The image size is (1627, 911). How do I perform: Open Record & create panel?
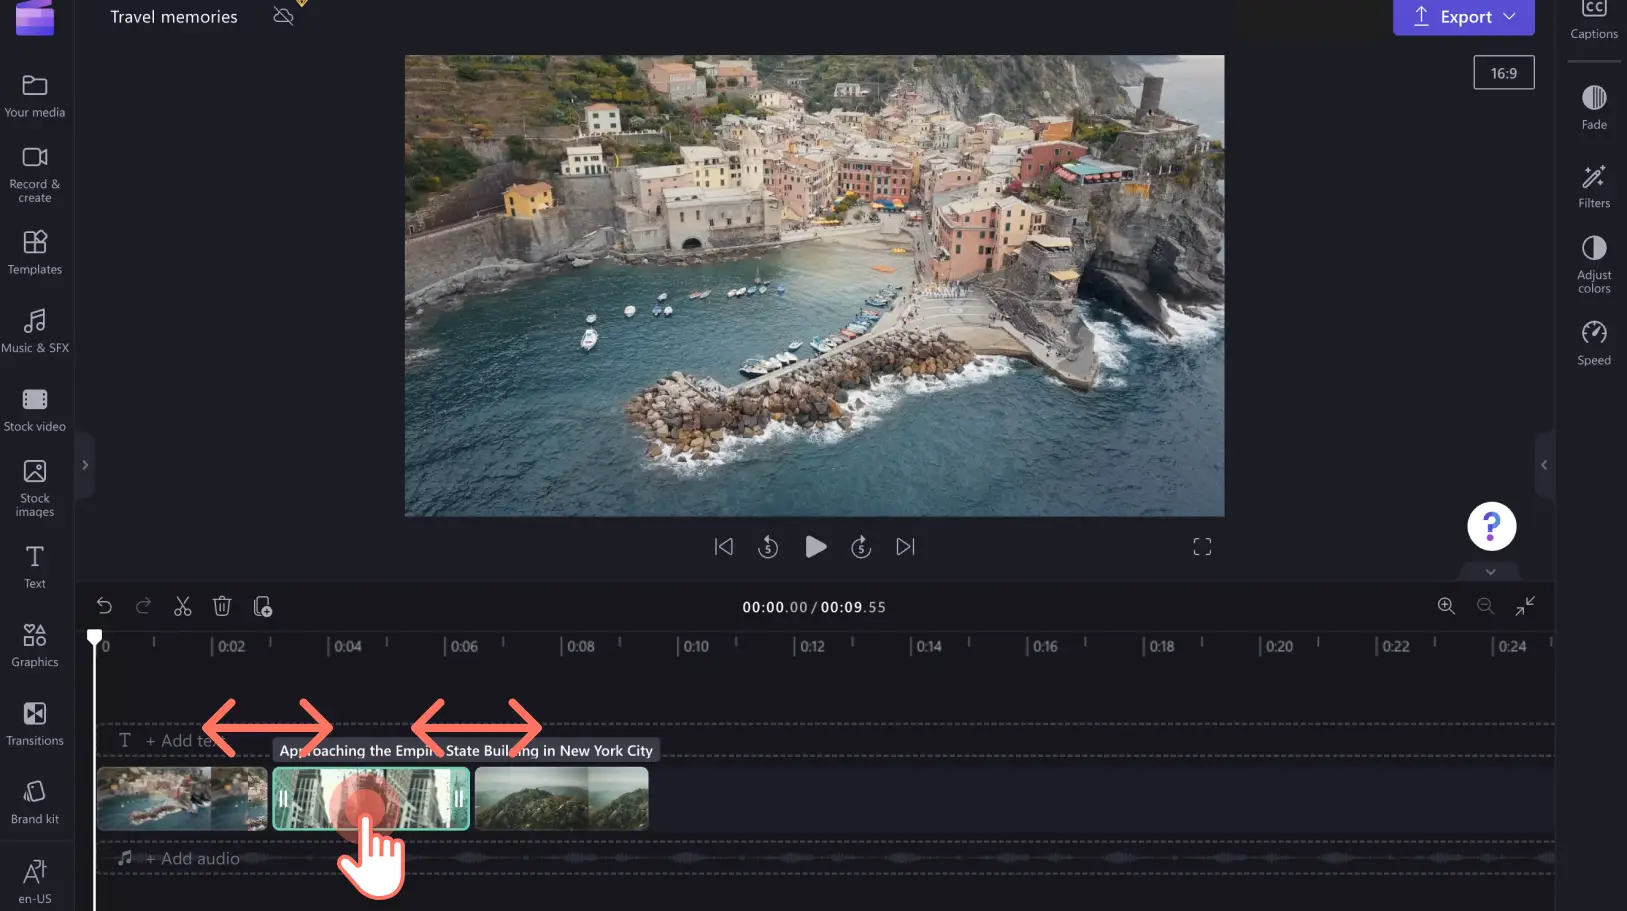[35, 174]
